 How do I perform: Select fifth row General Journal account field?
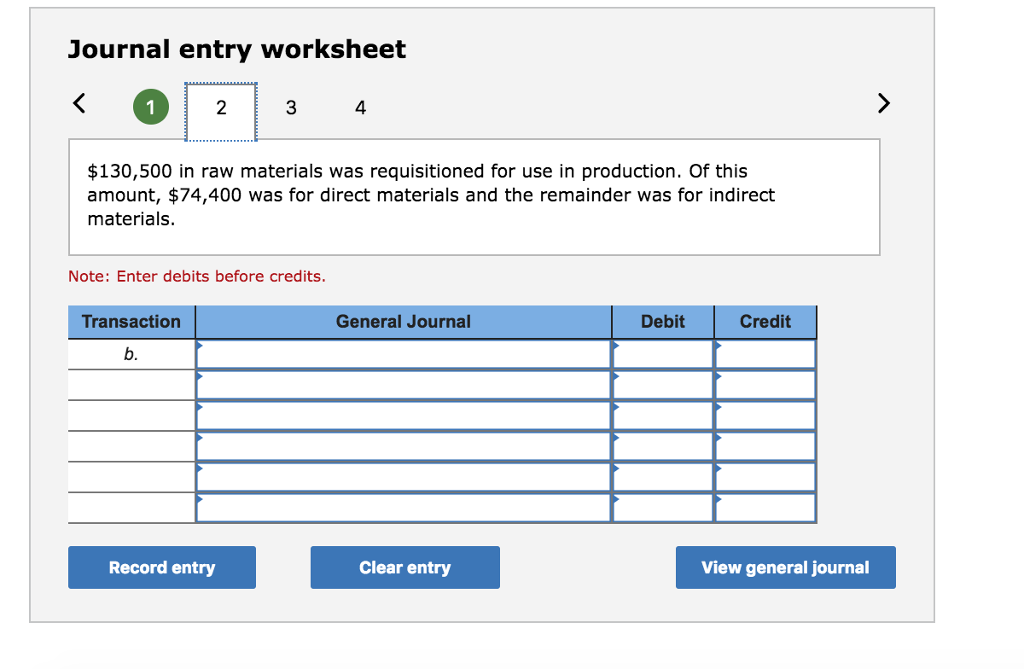tap(404, 477)
